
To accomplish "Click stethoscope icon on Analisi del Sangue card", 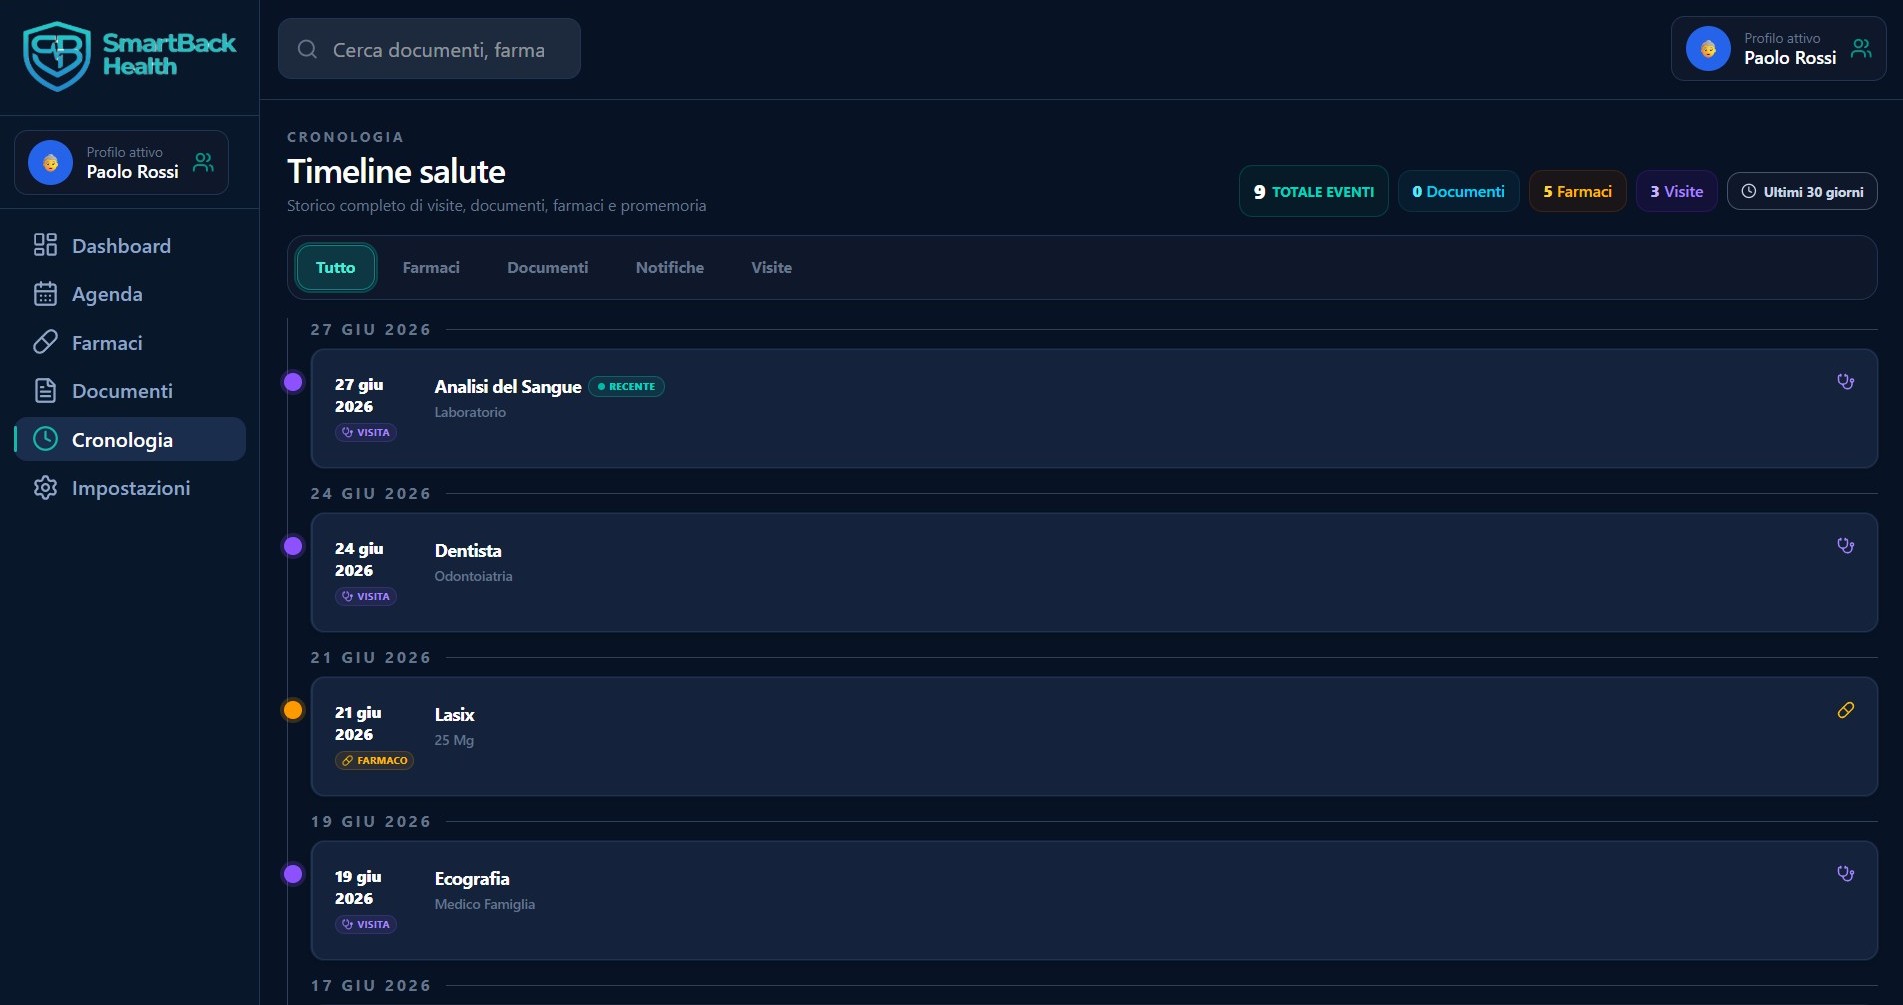I will click(1846, 381).
